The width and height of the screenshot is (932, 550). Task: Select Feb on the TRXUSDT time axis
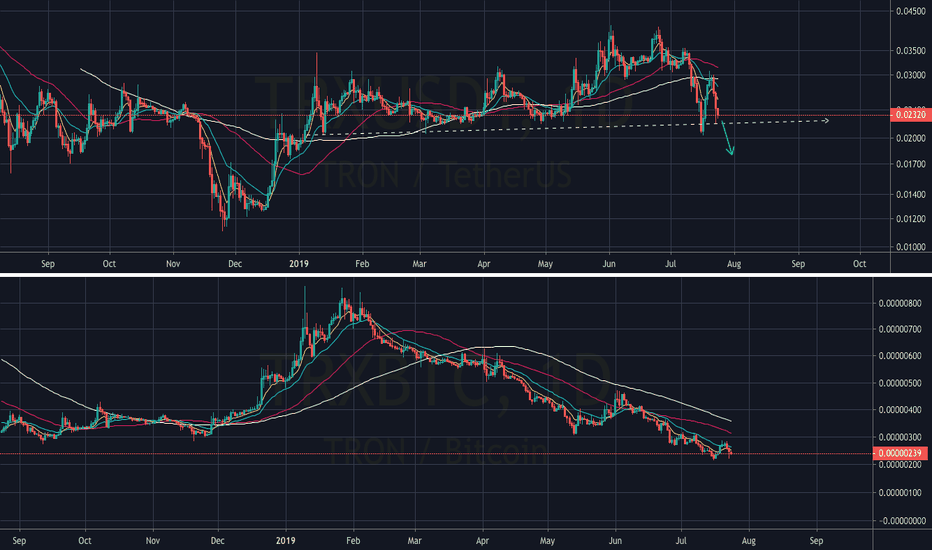click(x=362, y=263)
